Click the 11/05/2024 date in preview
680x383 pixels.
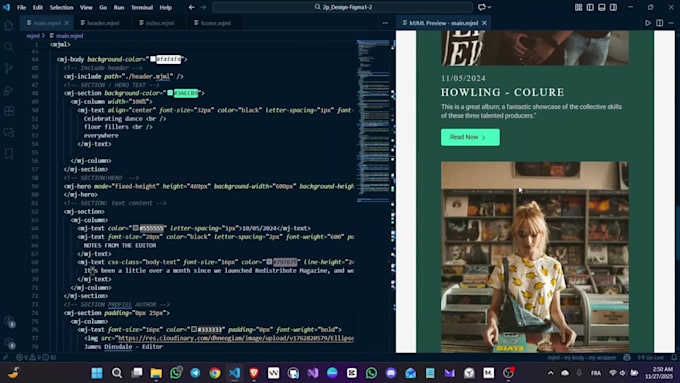click(463, 78)
